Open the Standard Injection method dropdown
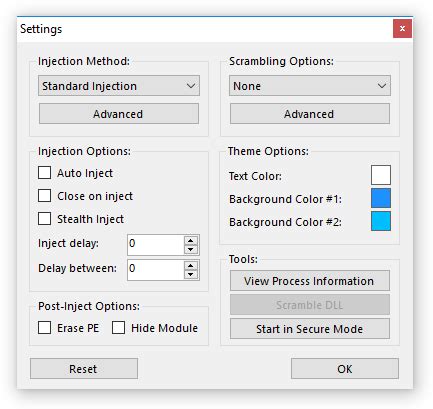433x409 pixels. coord(119,86)
